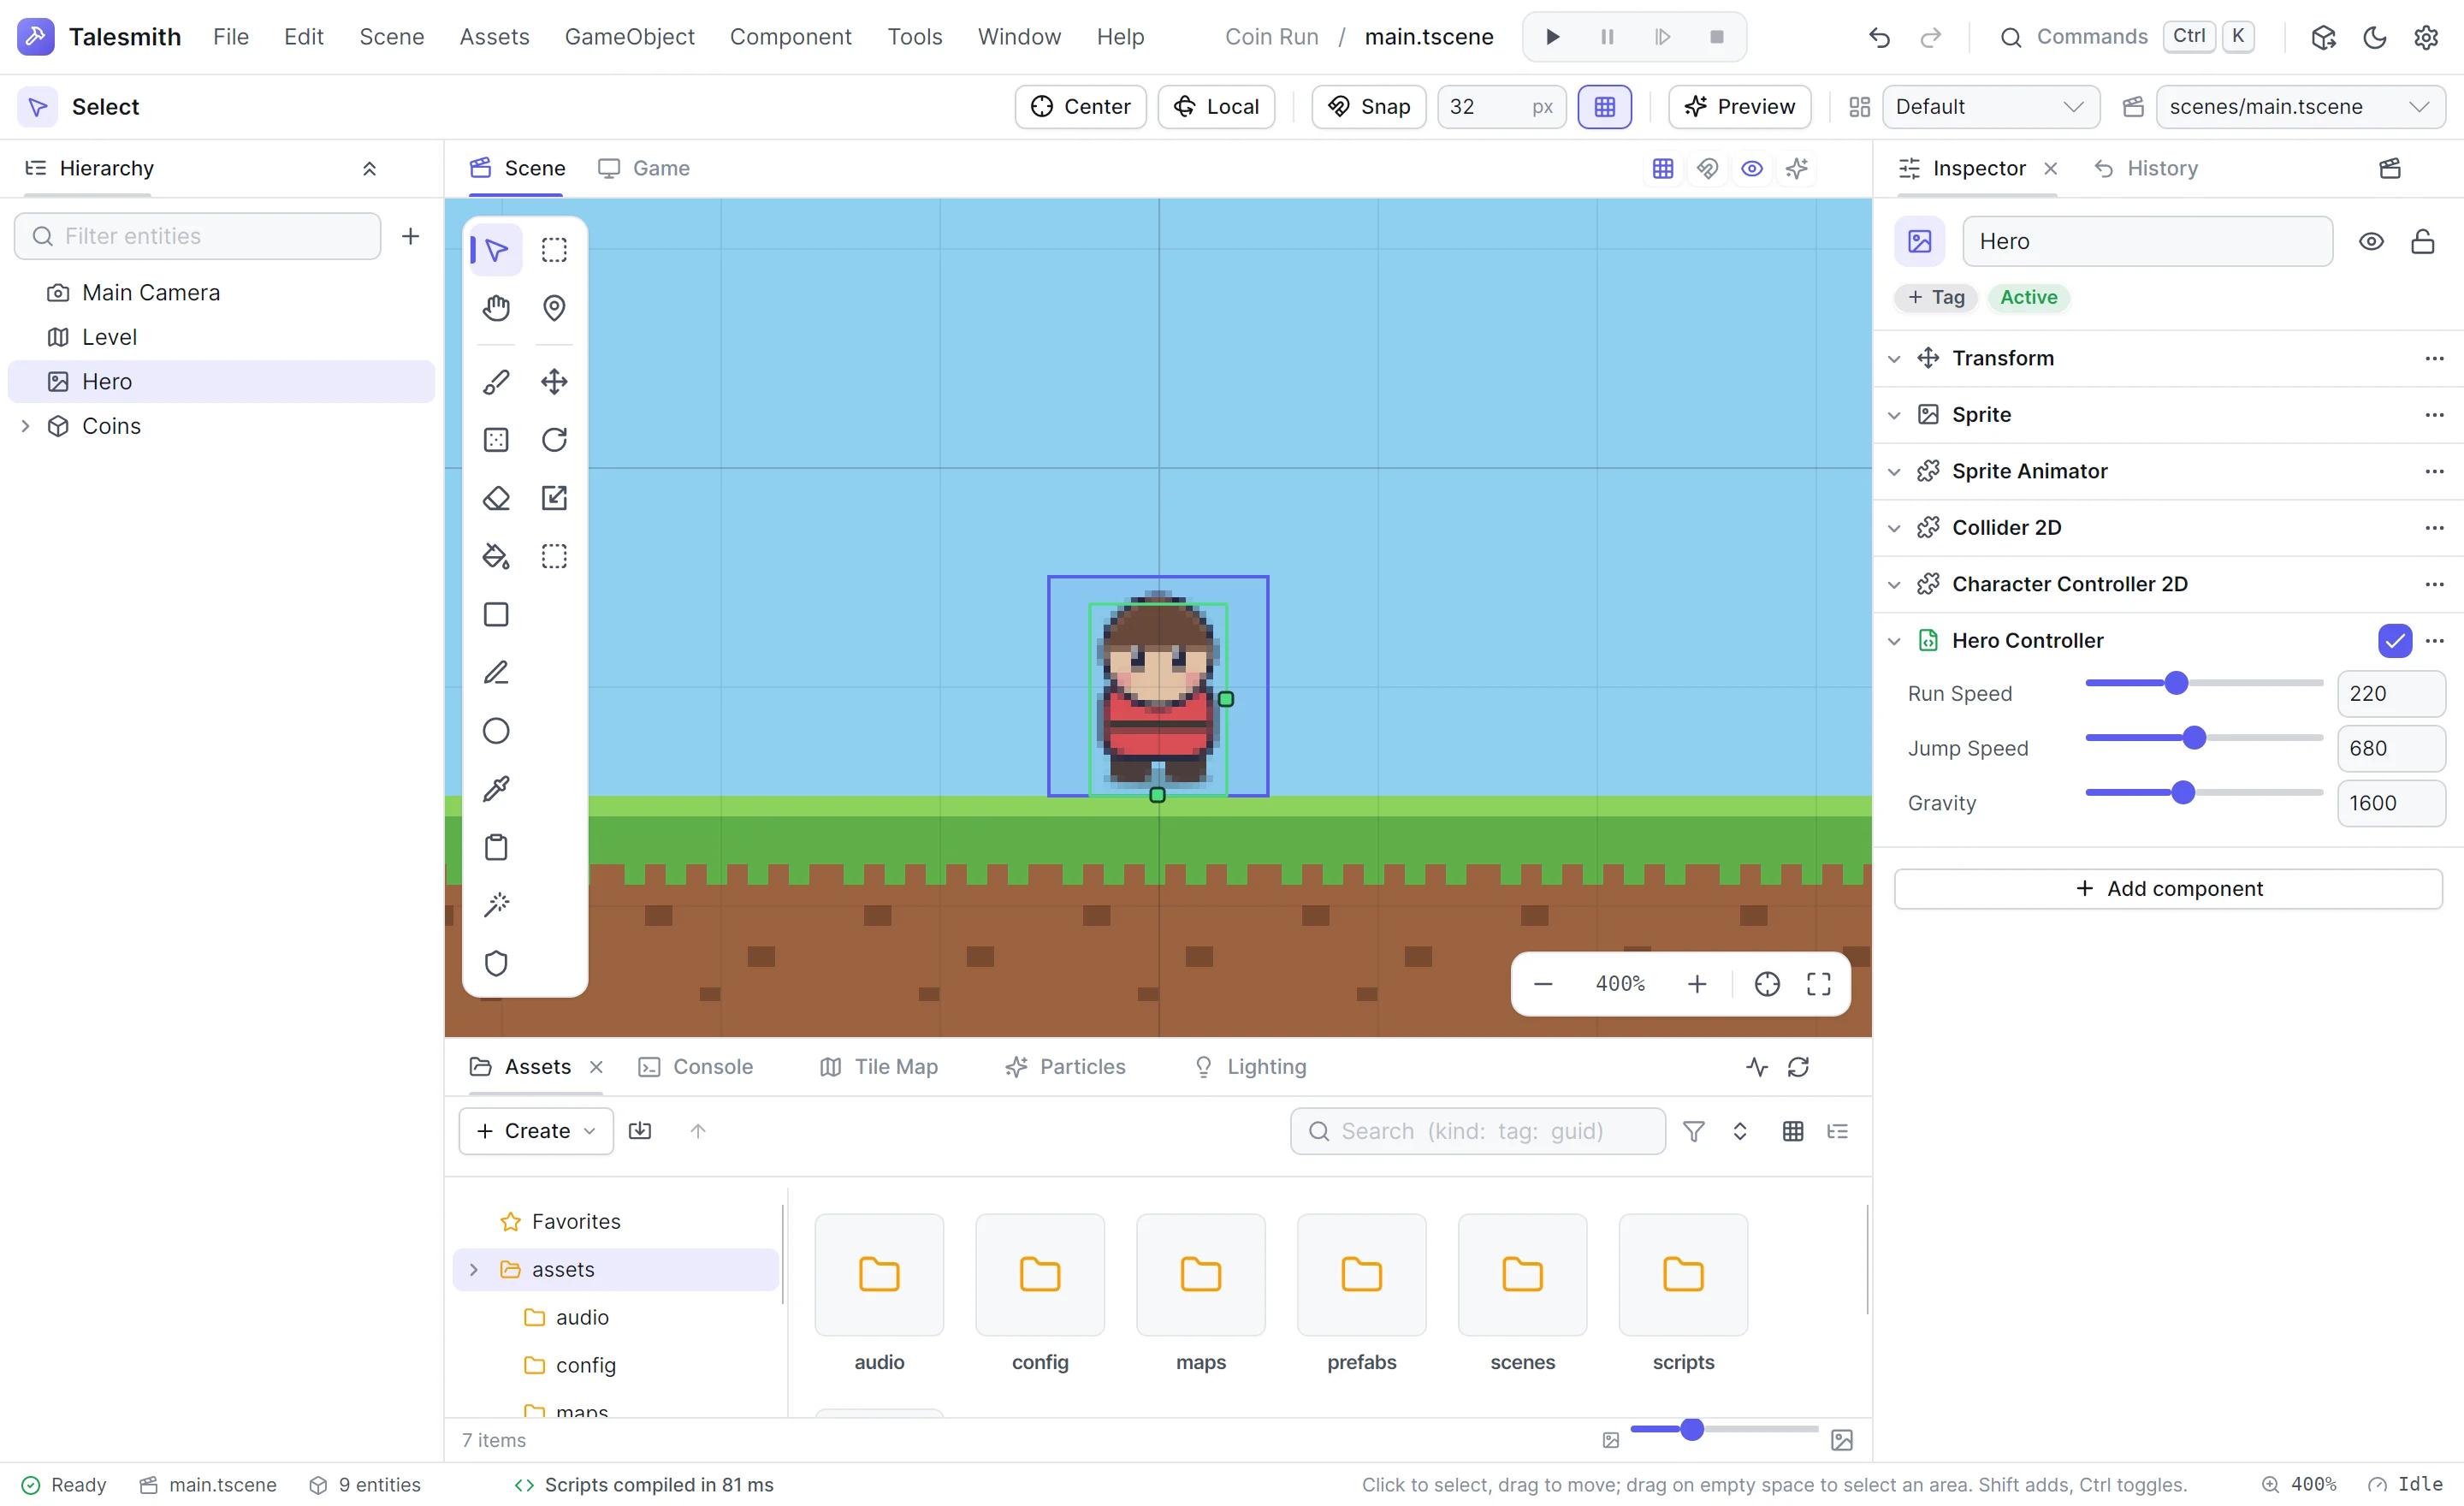Select the marquee rectangle selection tool
Viewport: 2464px width, 1506px height.
(554, 250)
